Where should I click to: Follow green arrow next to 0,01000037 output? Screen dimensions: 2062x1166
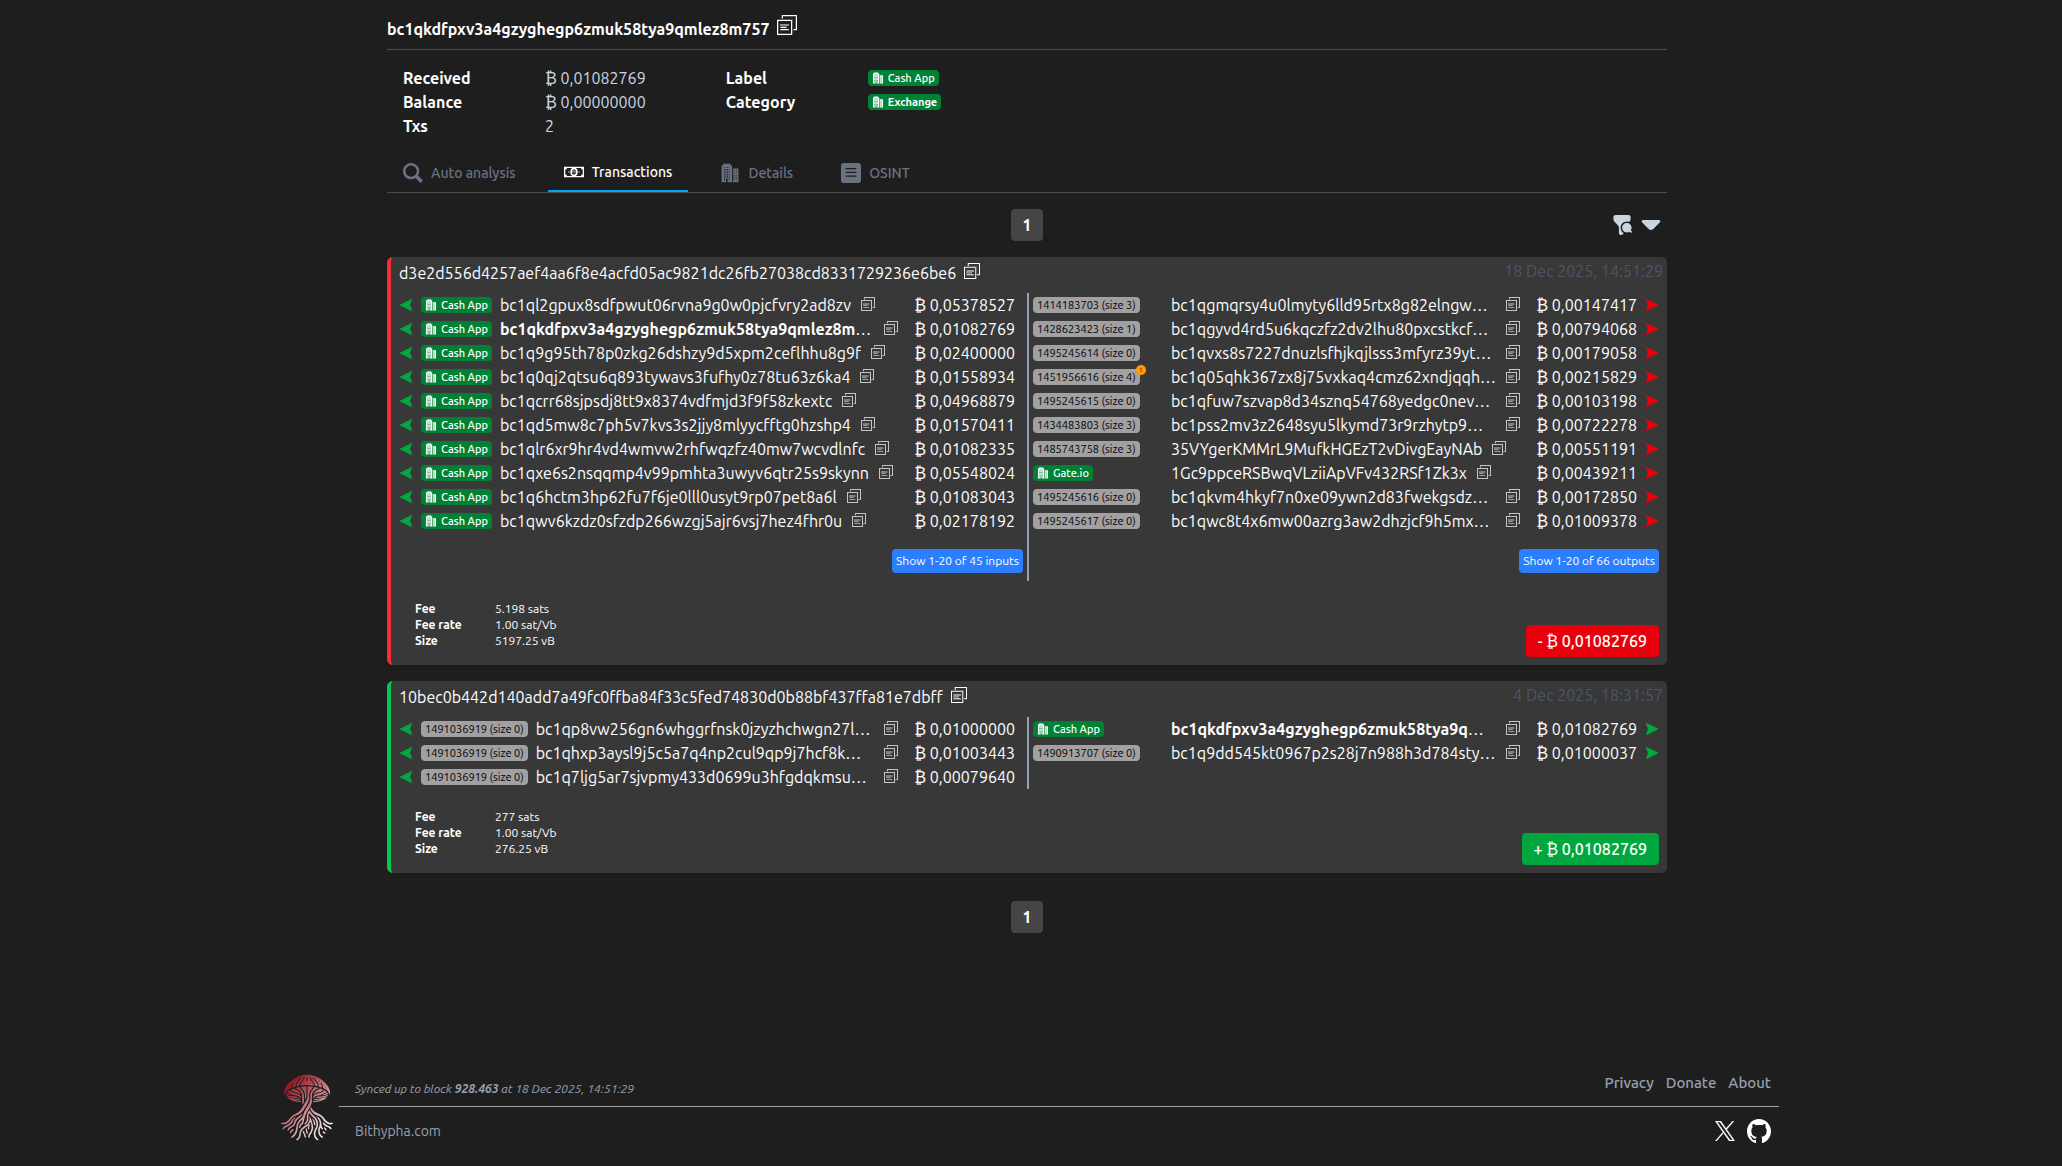1652,753
